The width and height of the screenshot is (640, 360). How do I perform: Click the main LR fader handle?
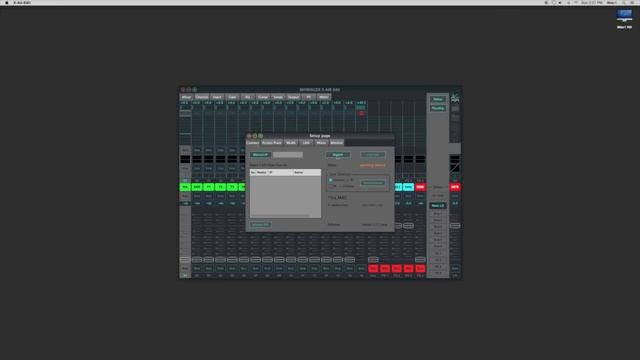455,226
